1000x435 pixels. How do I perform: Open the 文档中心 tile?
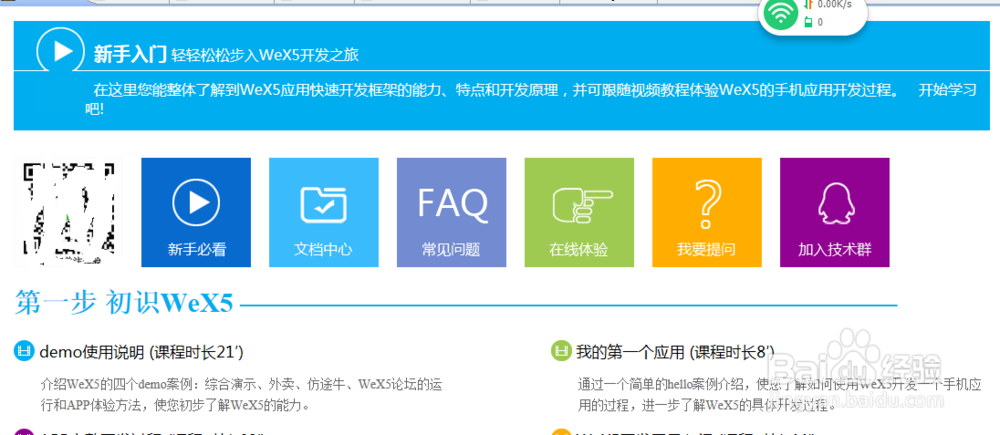[324, 212]
